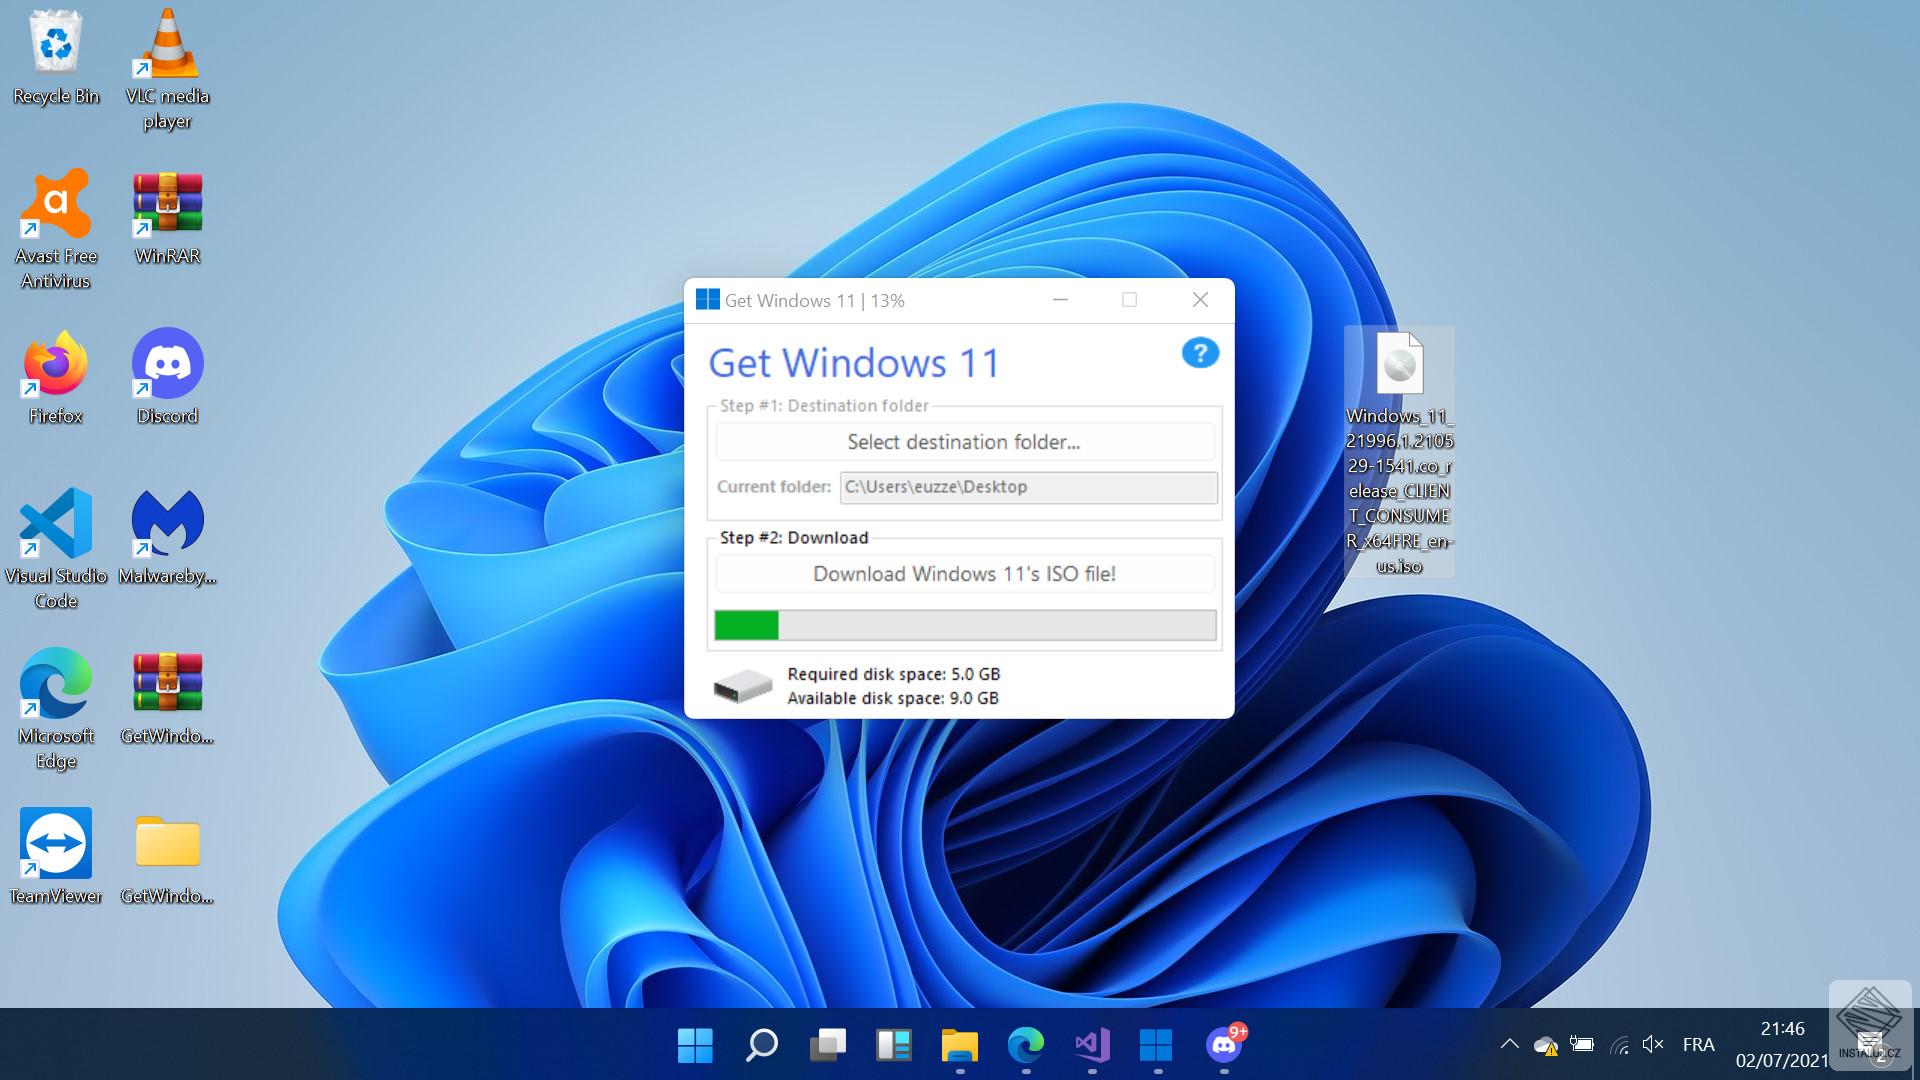Click the Select destination folder button
This screenshot has height=1080, width=1920.
pos(964,442)
